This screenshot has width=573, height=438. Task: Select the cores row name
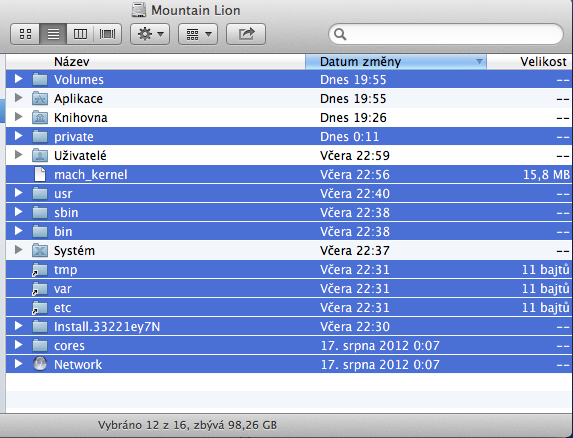point(69,346)
